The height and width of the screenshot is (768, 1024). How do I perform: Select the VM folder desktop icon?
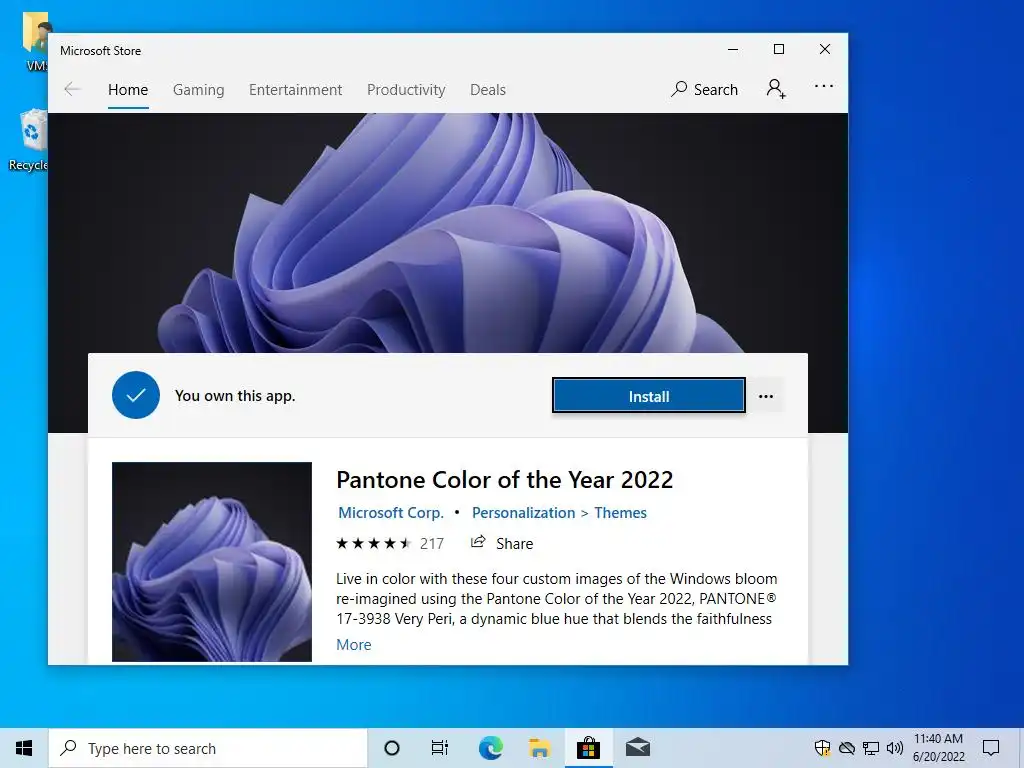pos(35,42)
